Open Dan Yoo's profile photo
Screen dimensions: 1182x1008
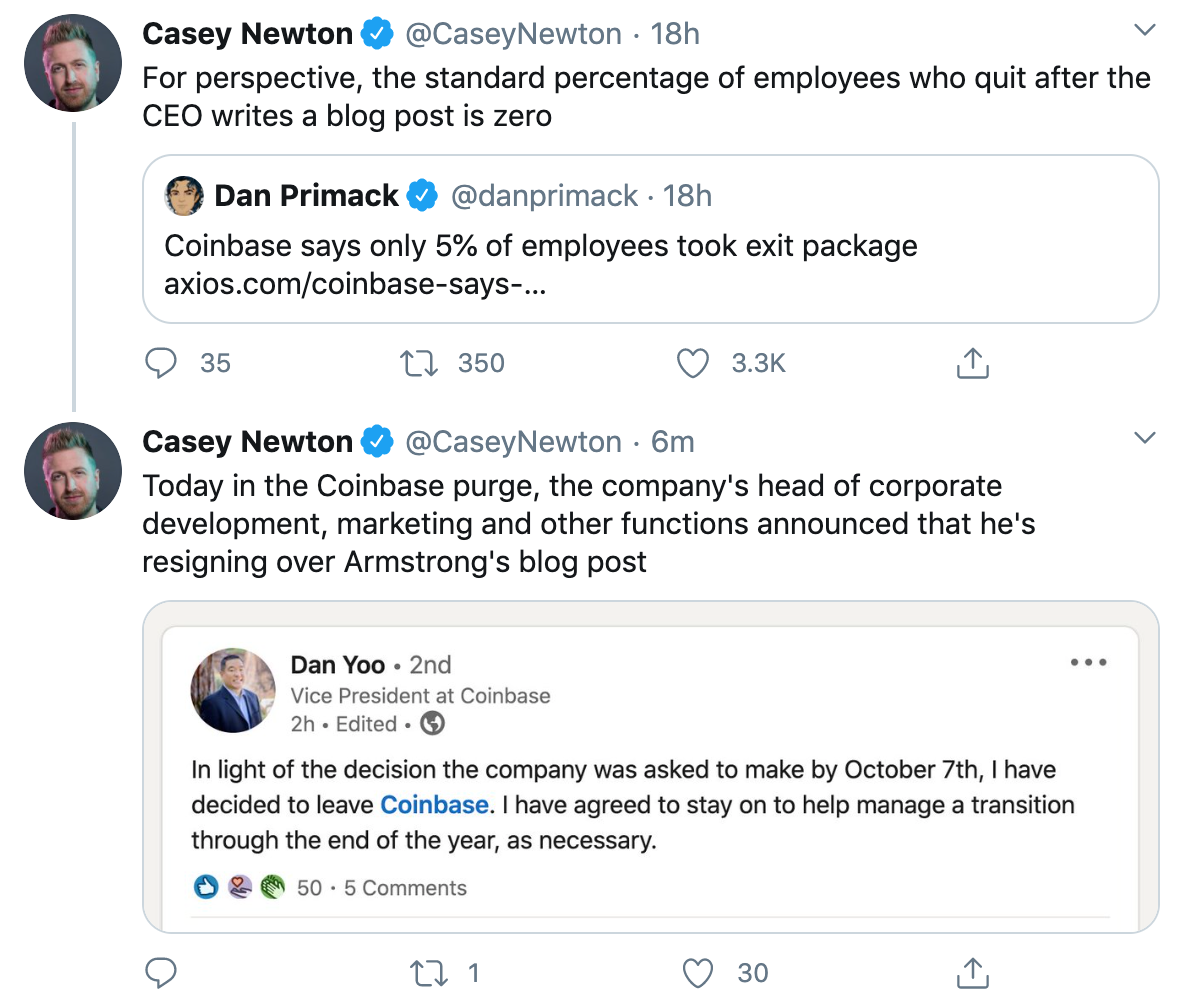(233, 690)
